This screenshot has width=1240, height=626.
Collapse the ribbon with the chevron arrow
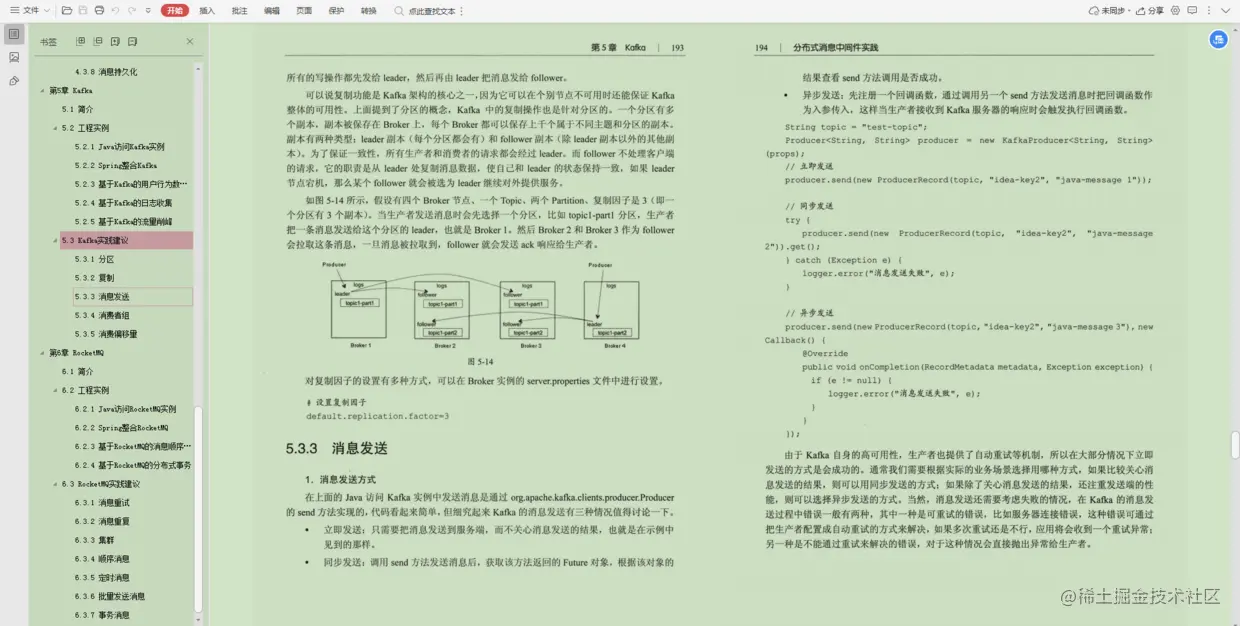1225,10
